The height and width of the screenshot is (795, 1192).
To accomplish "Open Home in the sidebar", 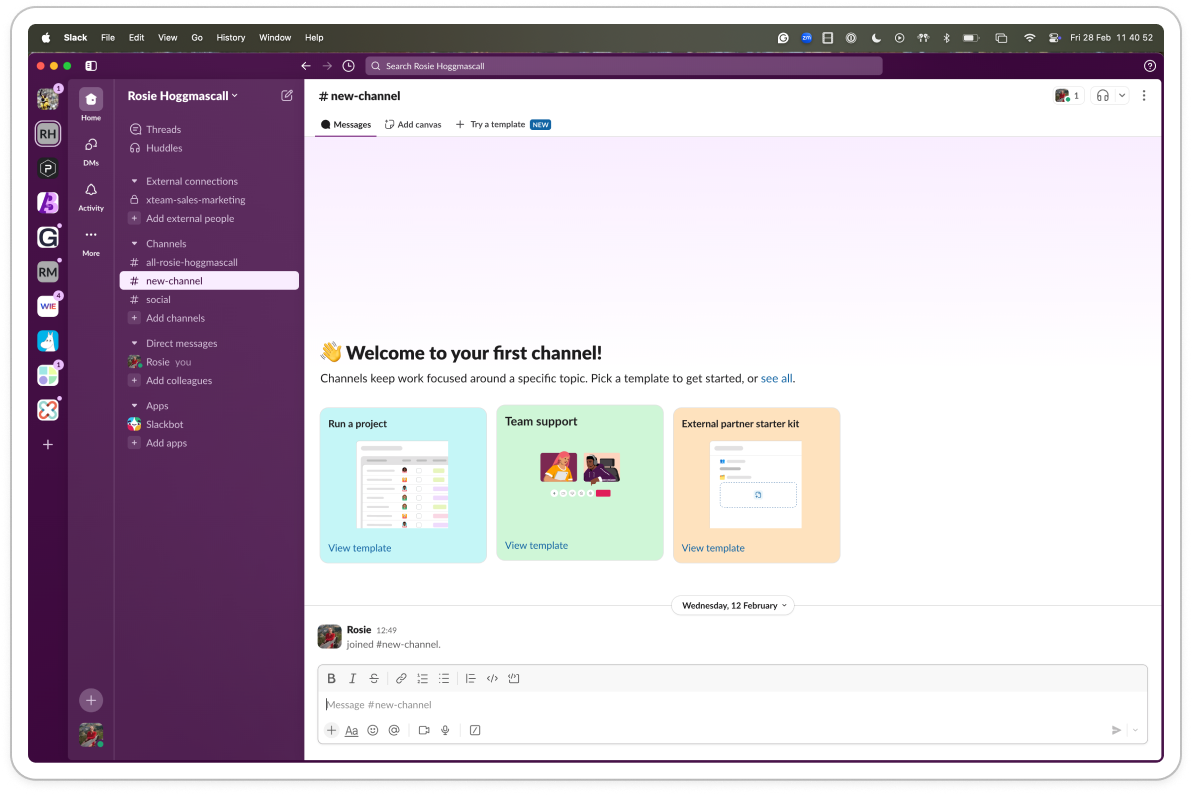I will (90, 105).
